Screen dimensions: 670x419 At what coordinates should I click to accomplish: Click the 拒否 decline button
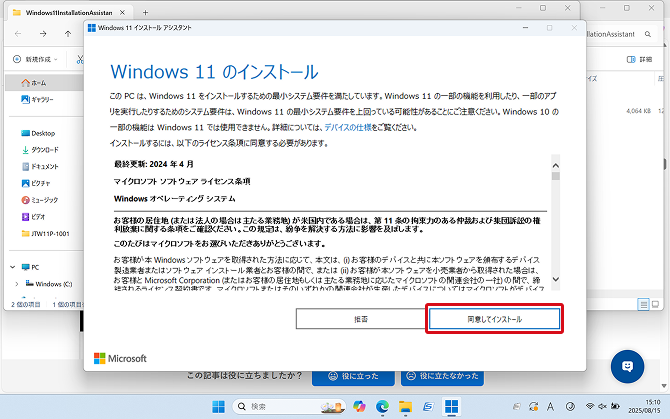(361, 319)
